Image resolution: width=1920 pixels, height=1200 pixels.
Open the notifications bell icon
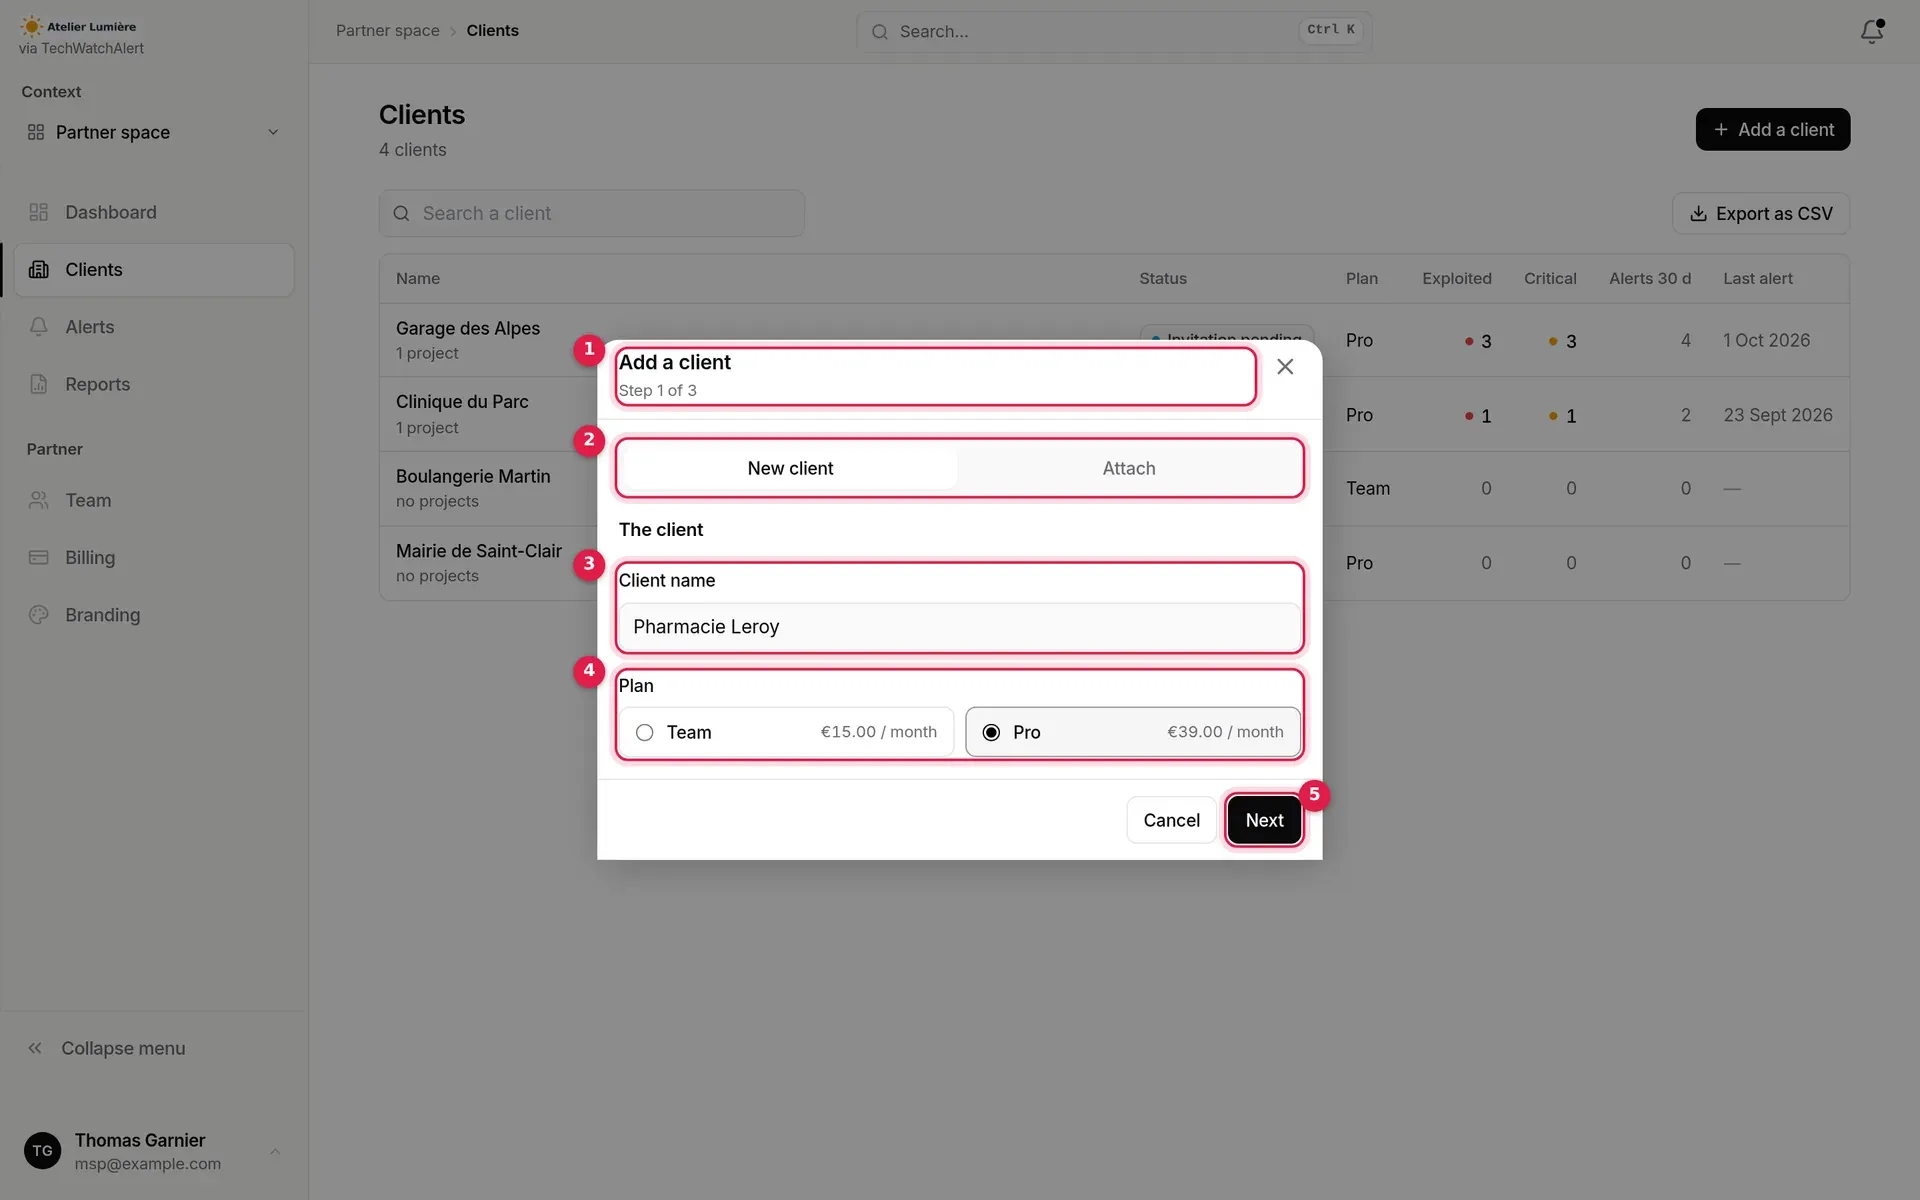[1871, 31]
